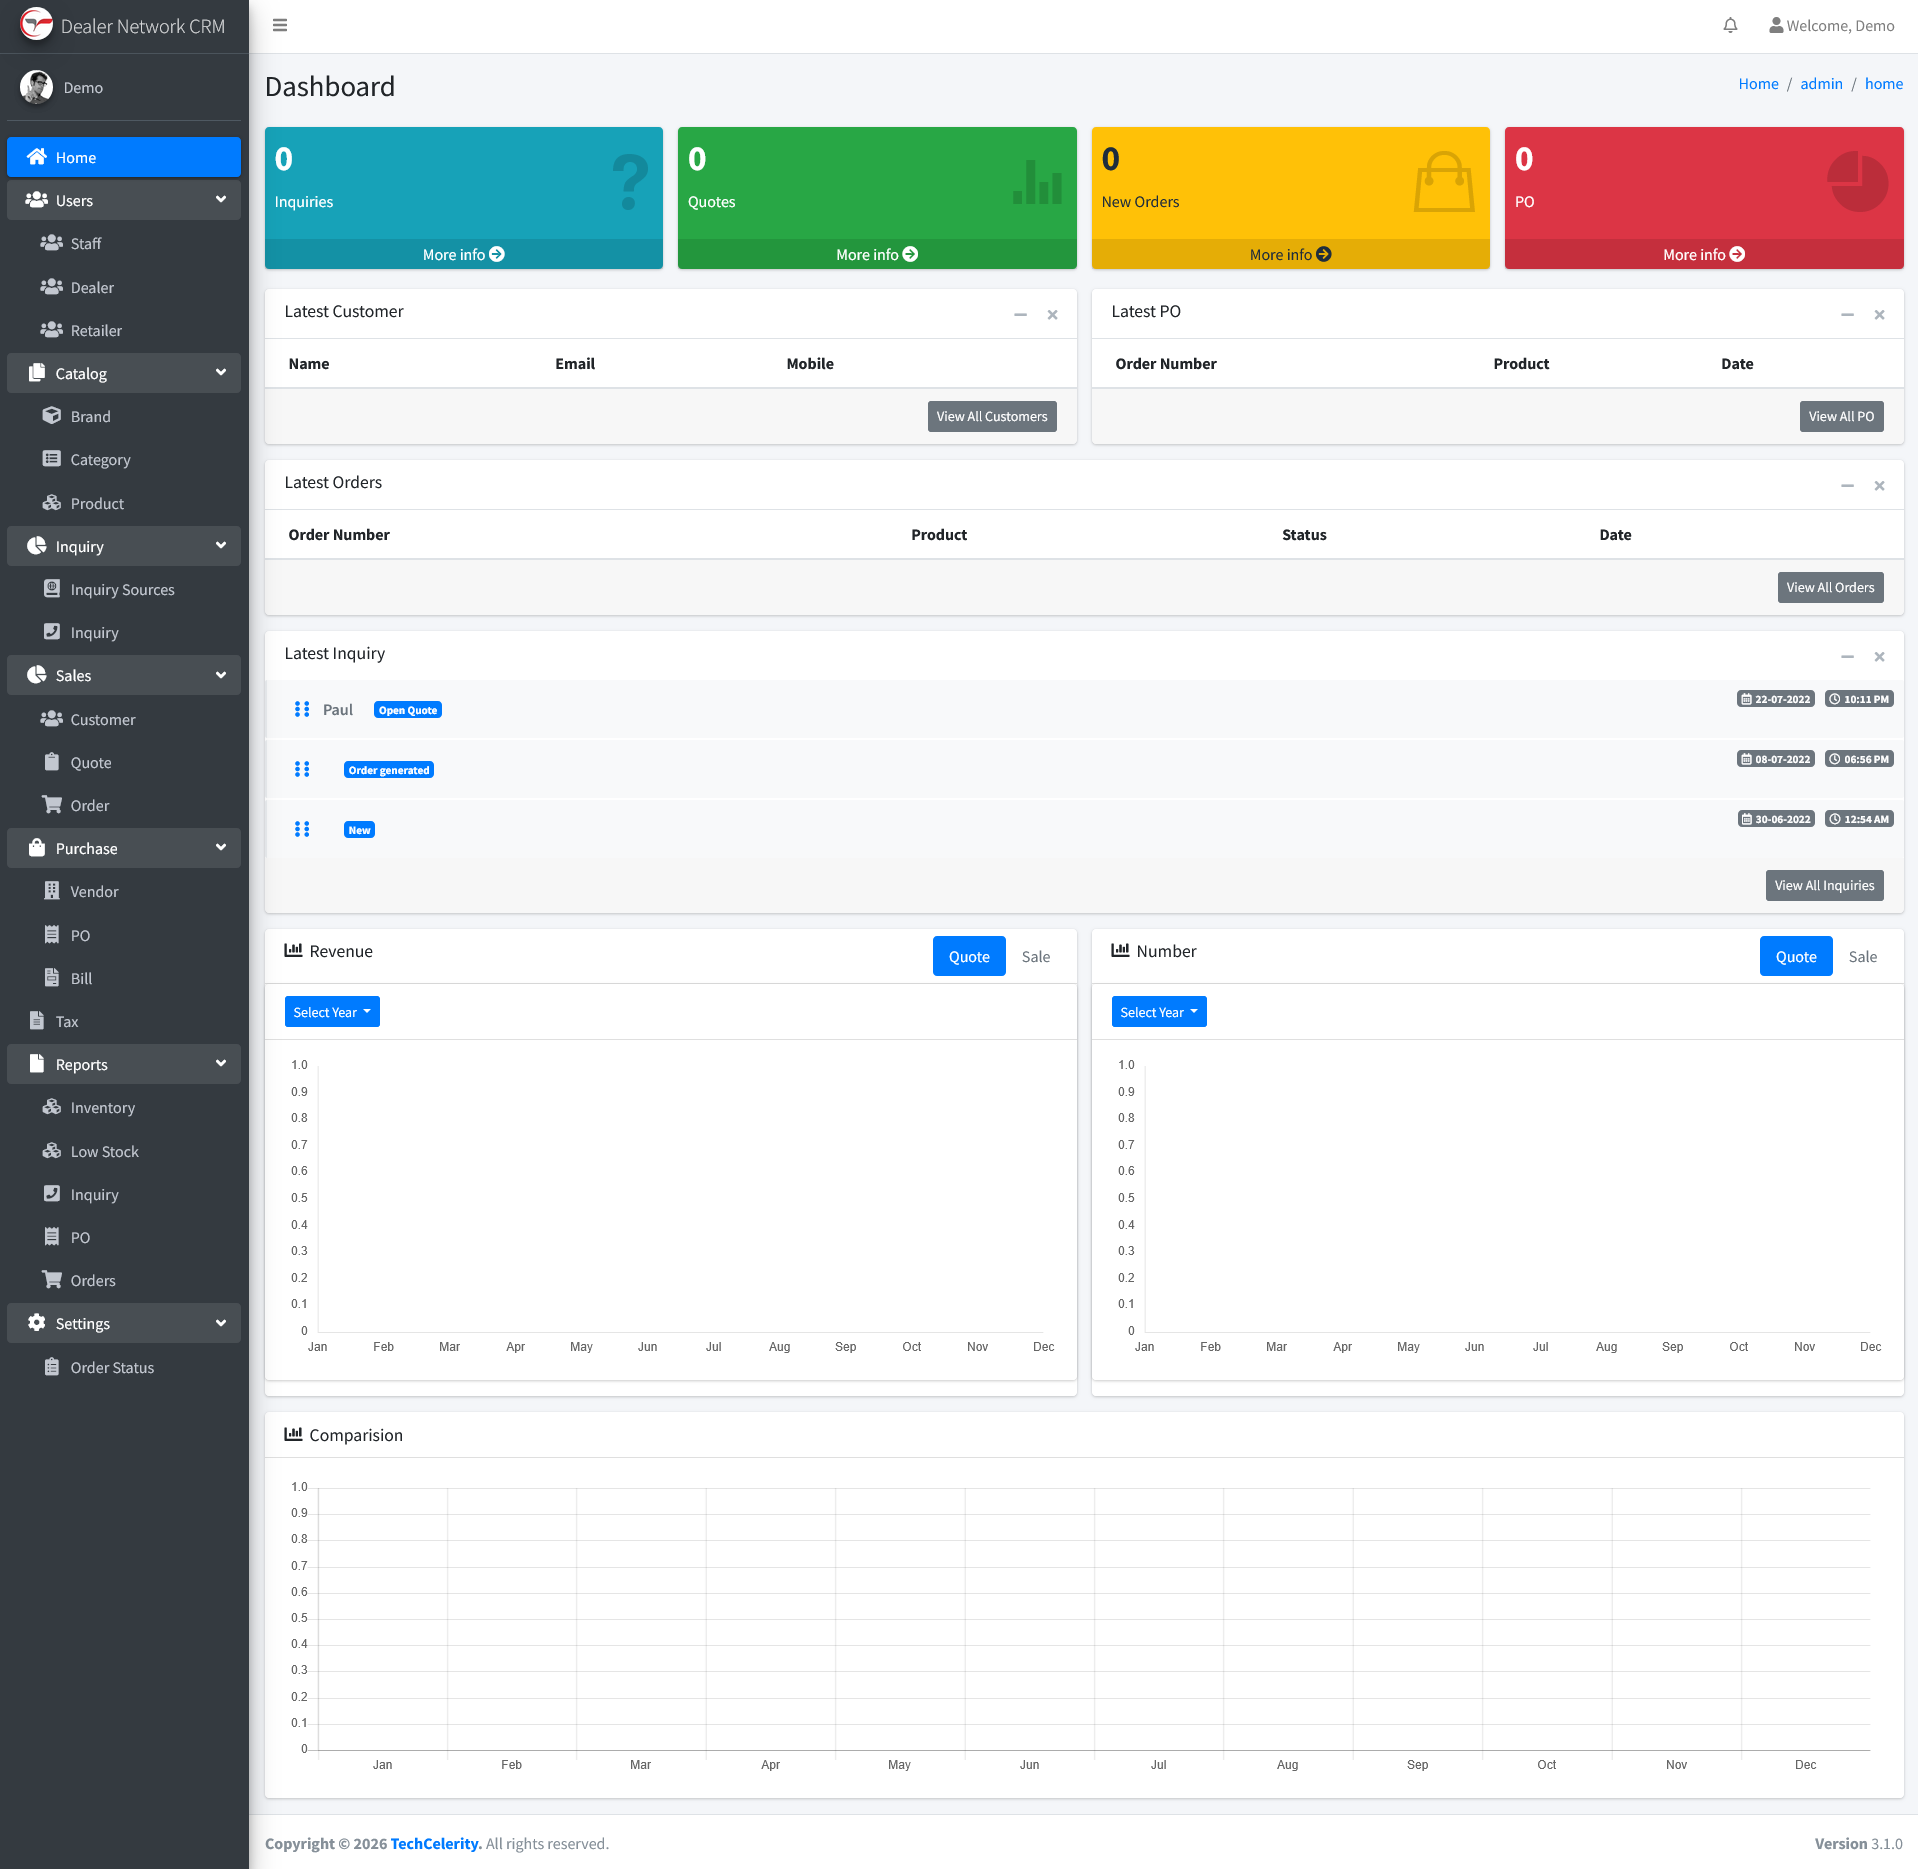Click the Home breadcrumb link
Screen dimensions: 1918x1869
click(1758, 84)
